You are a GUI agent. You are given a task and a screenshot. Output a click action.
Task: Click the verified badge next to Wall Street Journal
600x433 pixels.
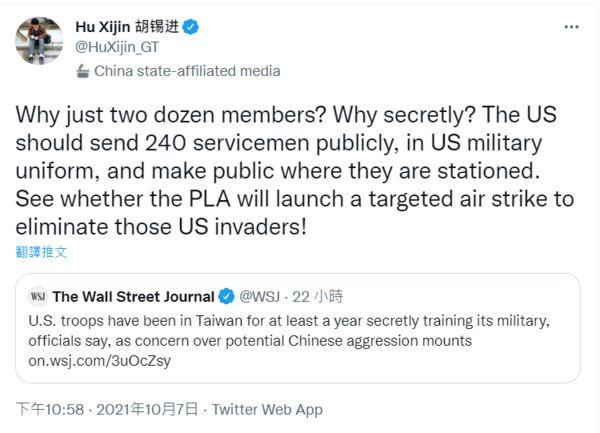tap(227, 296)
